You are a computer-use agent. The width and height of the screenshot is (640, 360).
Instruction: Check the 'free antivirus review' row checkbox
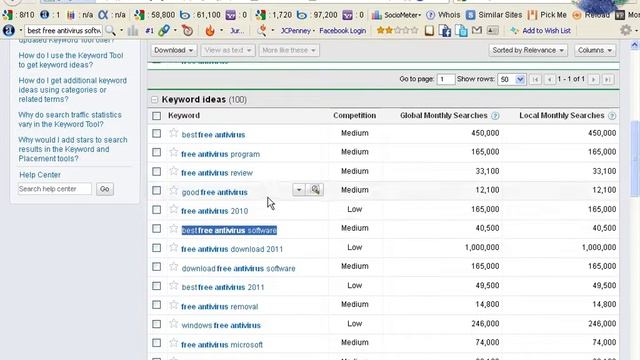[156, 171]
